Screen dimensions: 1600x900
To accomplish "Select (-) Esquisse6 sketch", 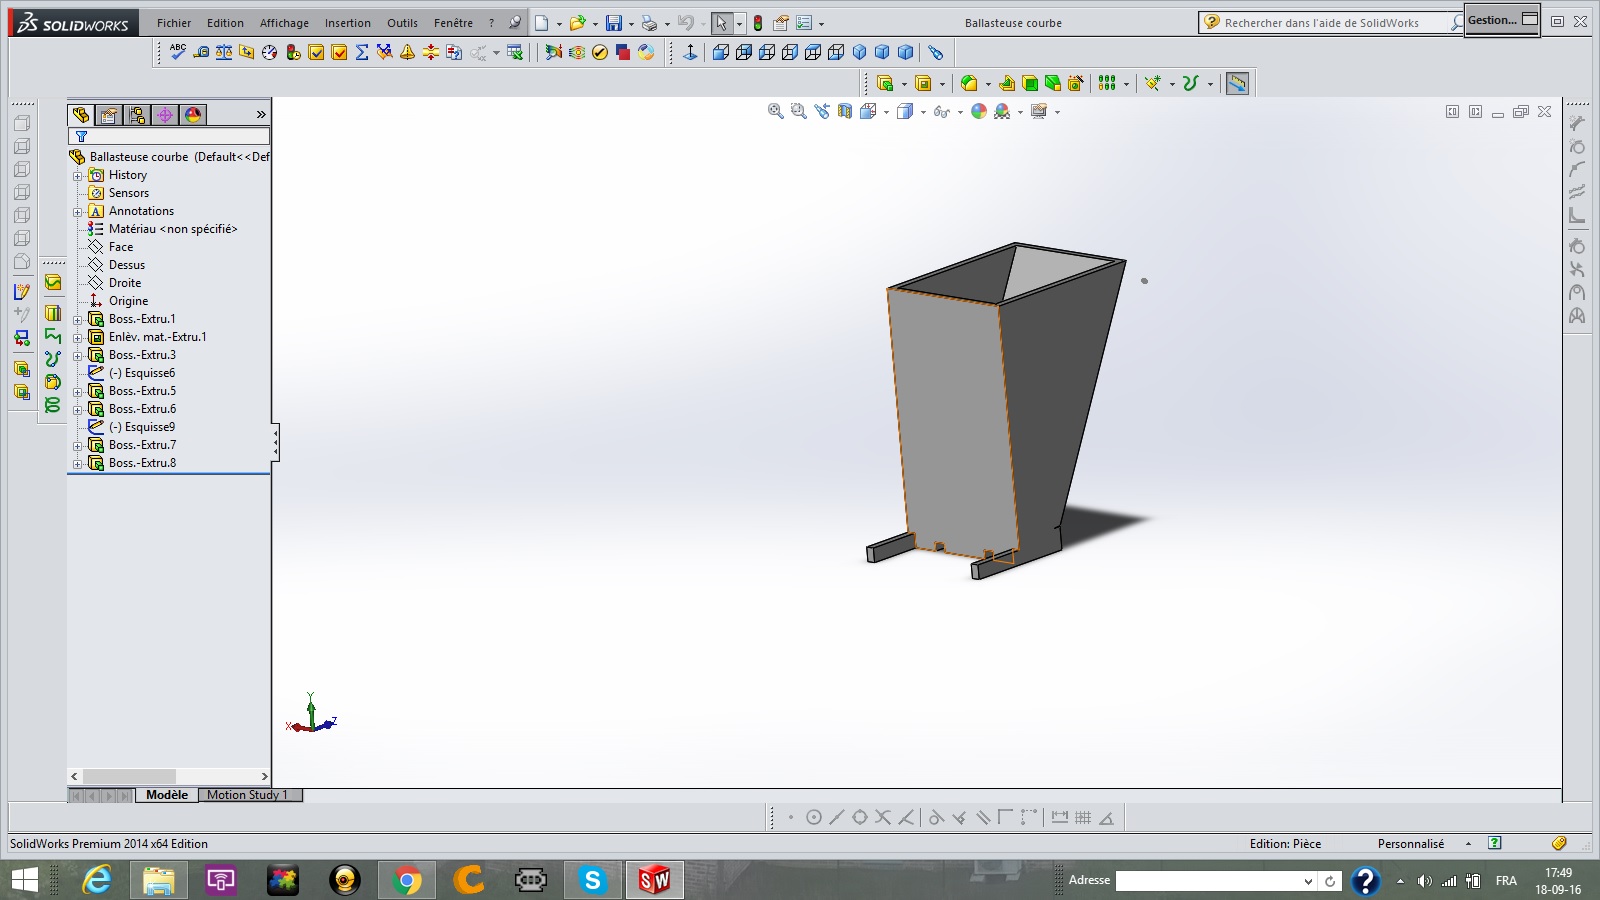I will coord(142,373).
